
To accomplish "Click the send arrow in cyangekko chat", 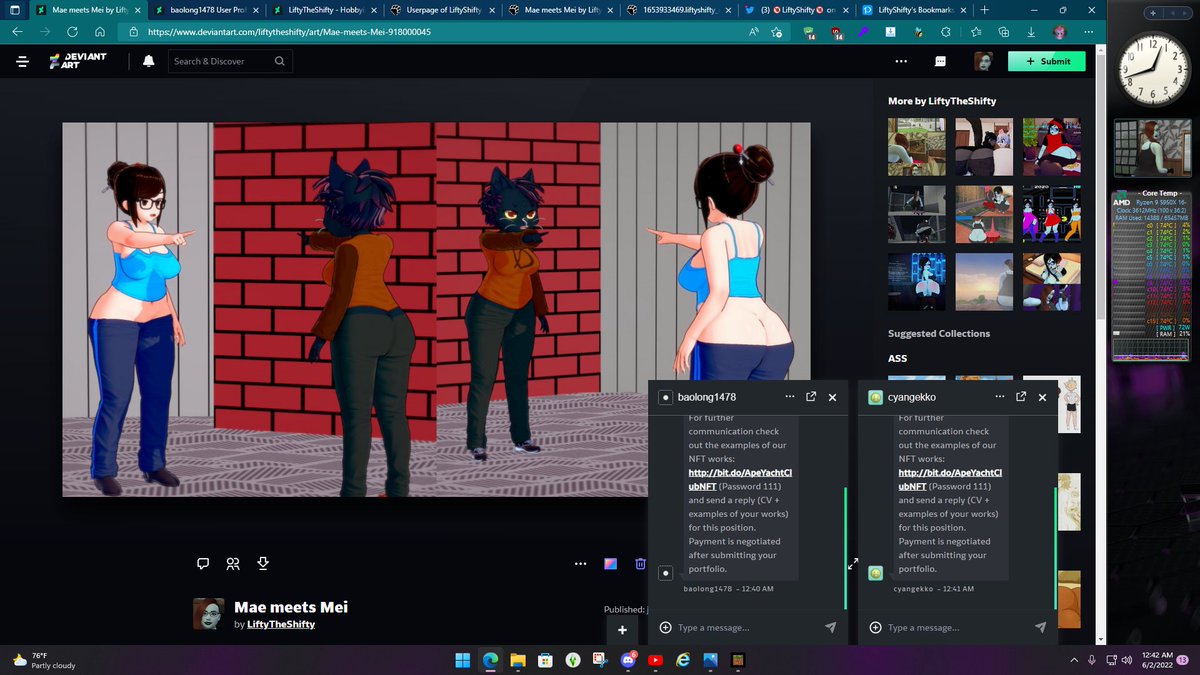I will tap(1040, 627).
